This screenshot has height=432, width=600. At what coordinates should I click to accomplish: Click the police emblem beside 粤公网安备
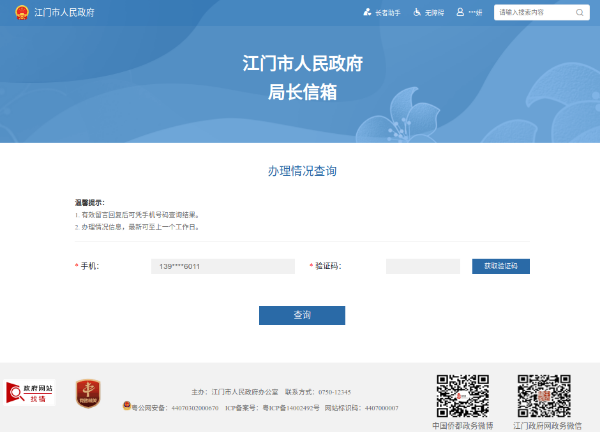coord(127,406)
